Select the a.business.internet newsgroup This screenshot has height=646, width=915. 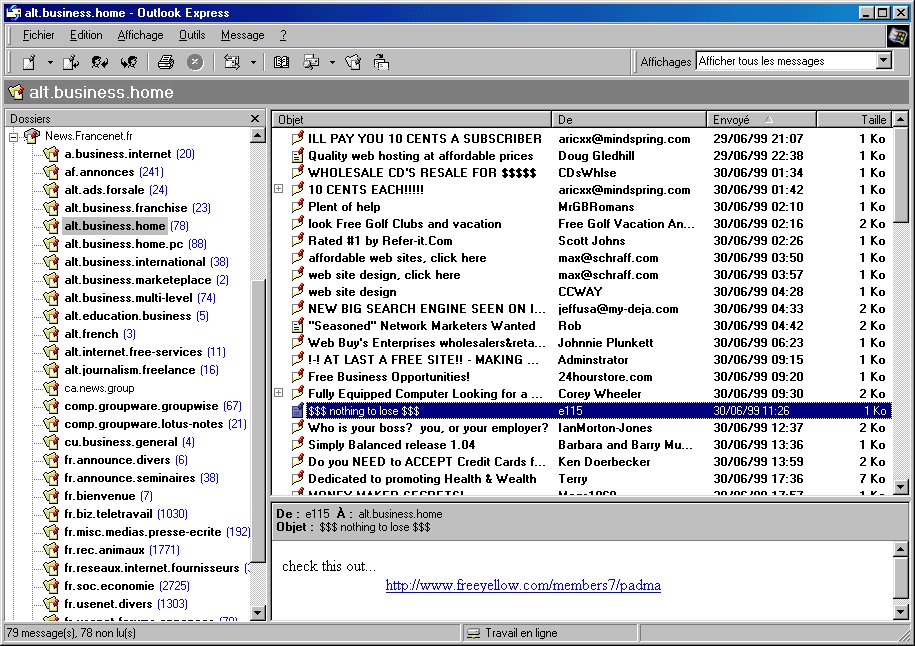pos(117,154)
